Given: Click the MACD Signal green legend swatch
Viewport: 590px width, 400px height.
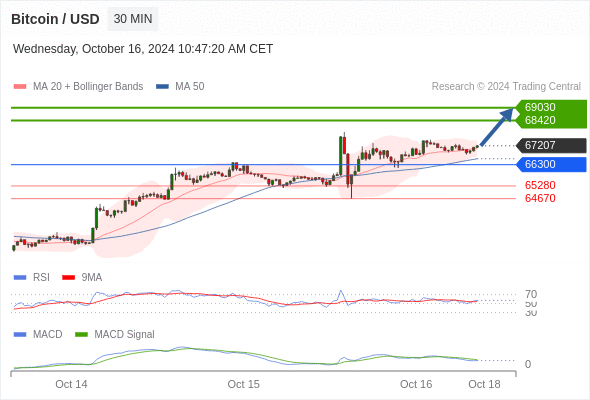Looking at the screenshot, I should point(81,335).
